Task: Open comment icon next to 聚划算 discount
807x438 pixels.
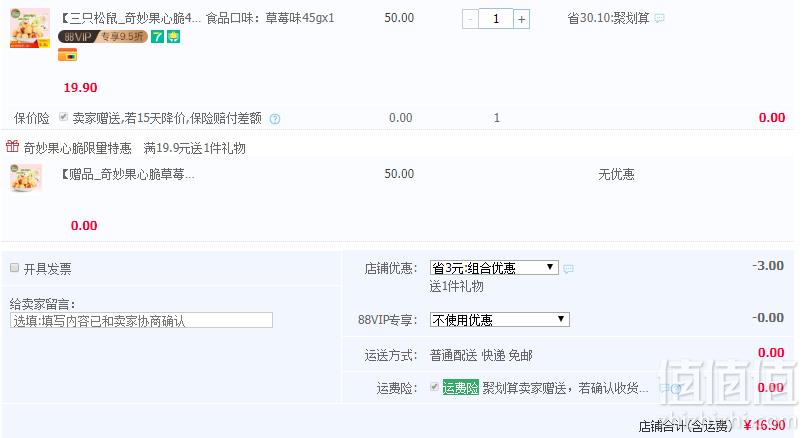Action: point(659,19)
